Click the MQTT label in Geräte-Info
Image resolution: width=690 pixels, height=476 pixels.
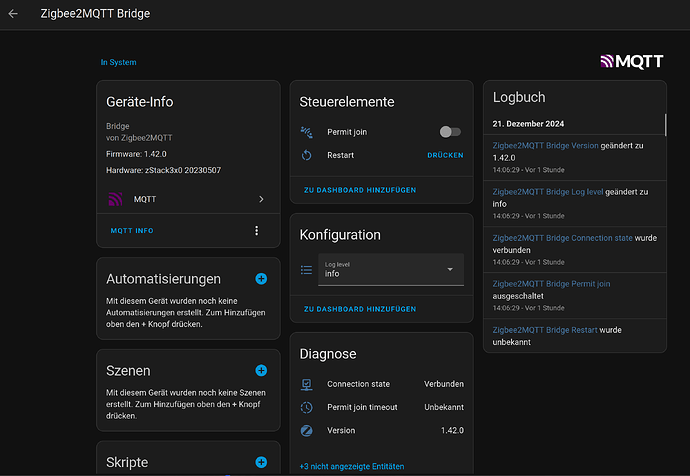(x=145, y=199)
